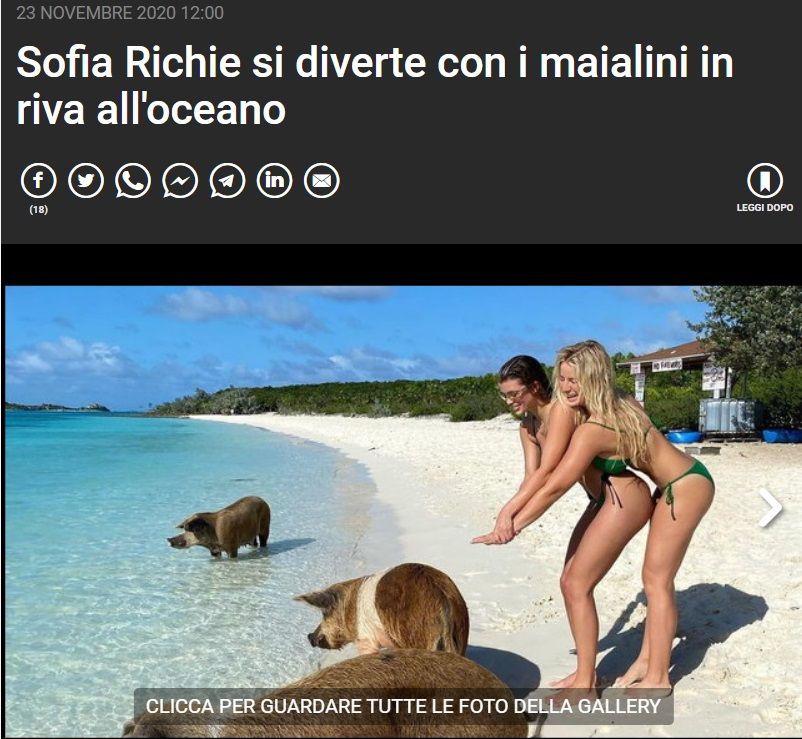The image size is (802, 739).
Task: Send the article via WhatsApp
Action: [x=133, y=181]
